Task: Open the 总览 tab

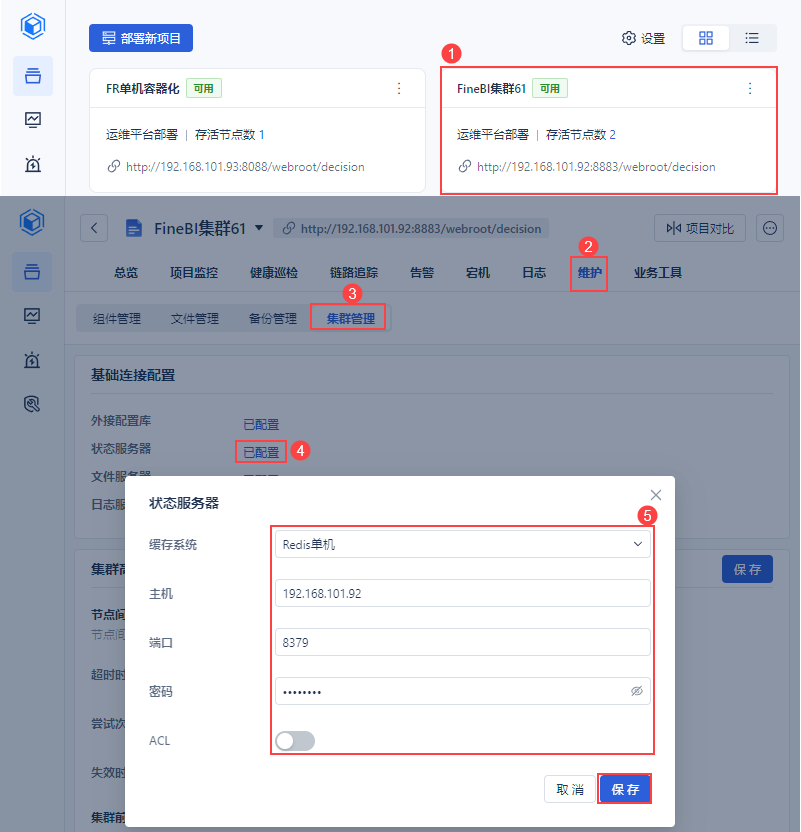Action: point(126,273)
